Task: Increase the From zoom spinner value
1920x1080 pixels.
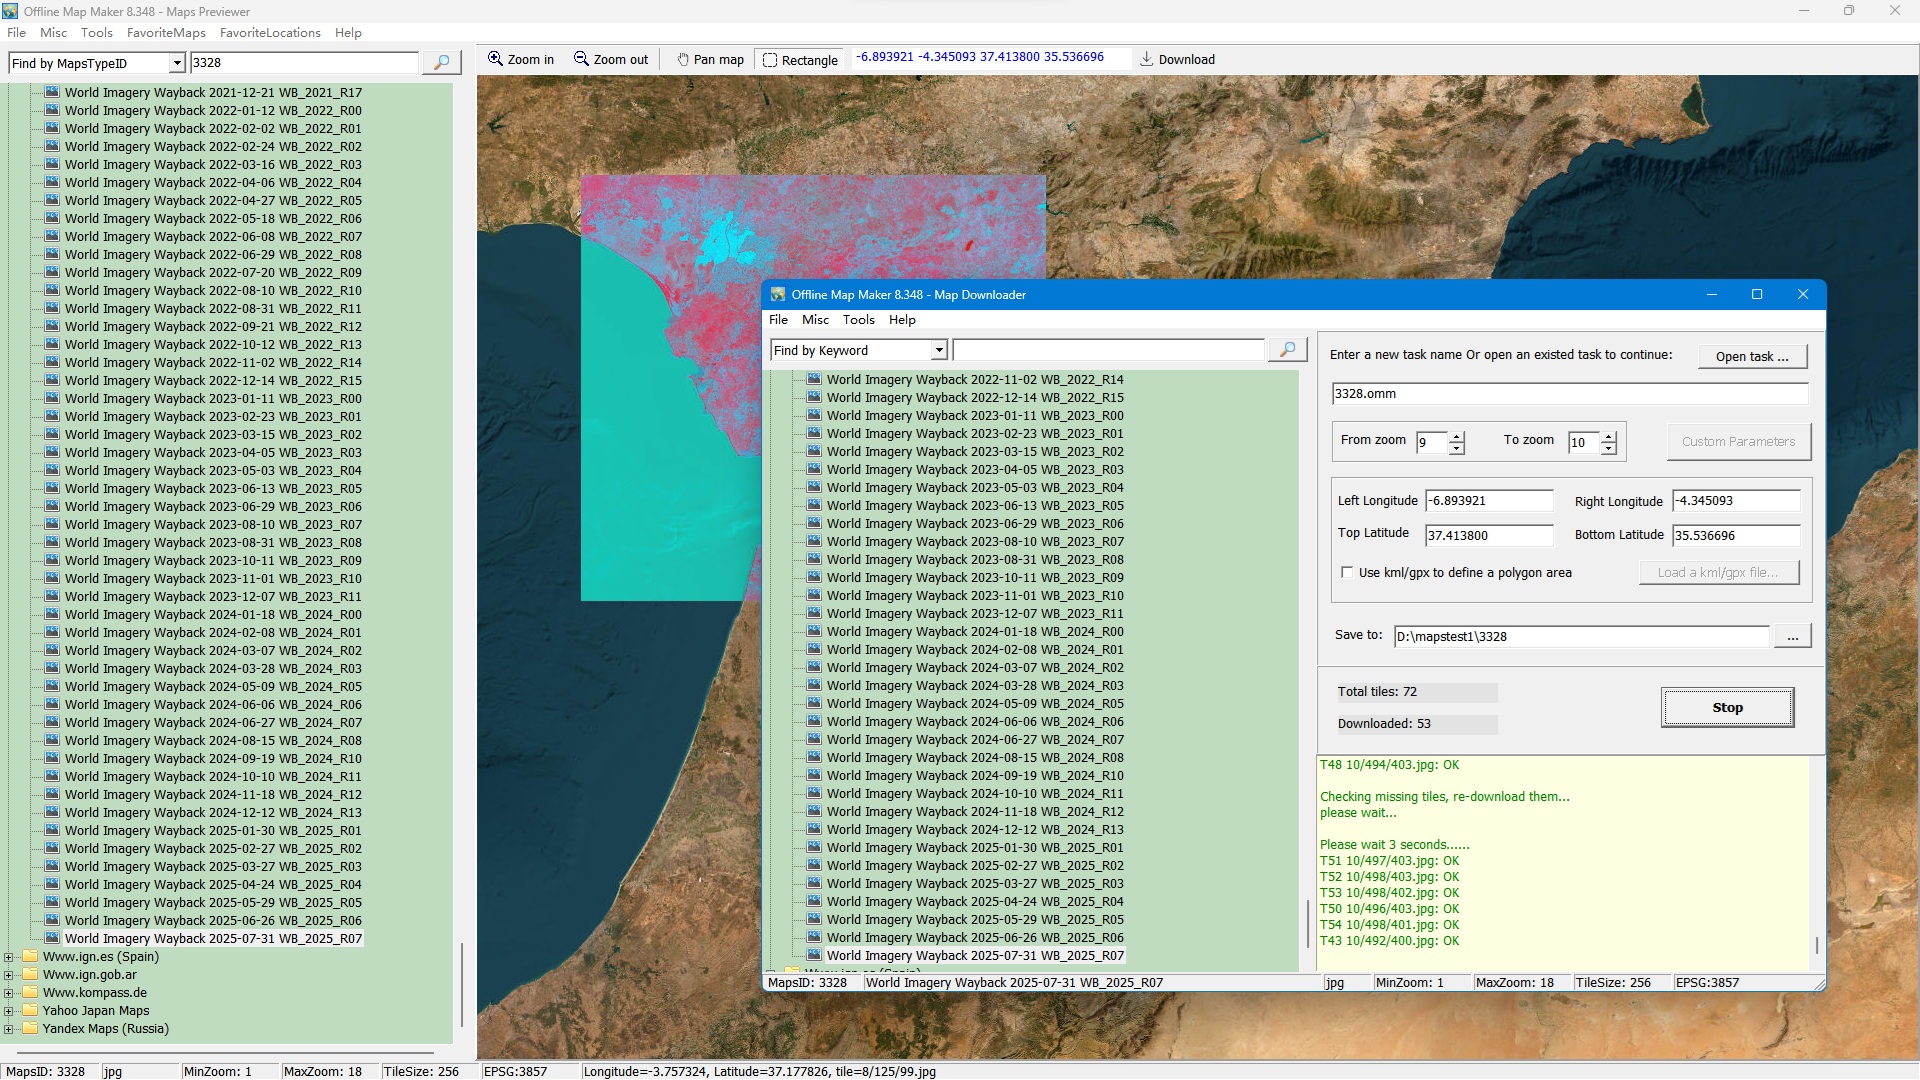Action: click(x=1457, y=436)
